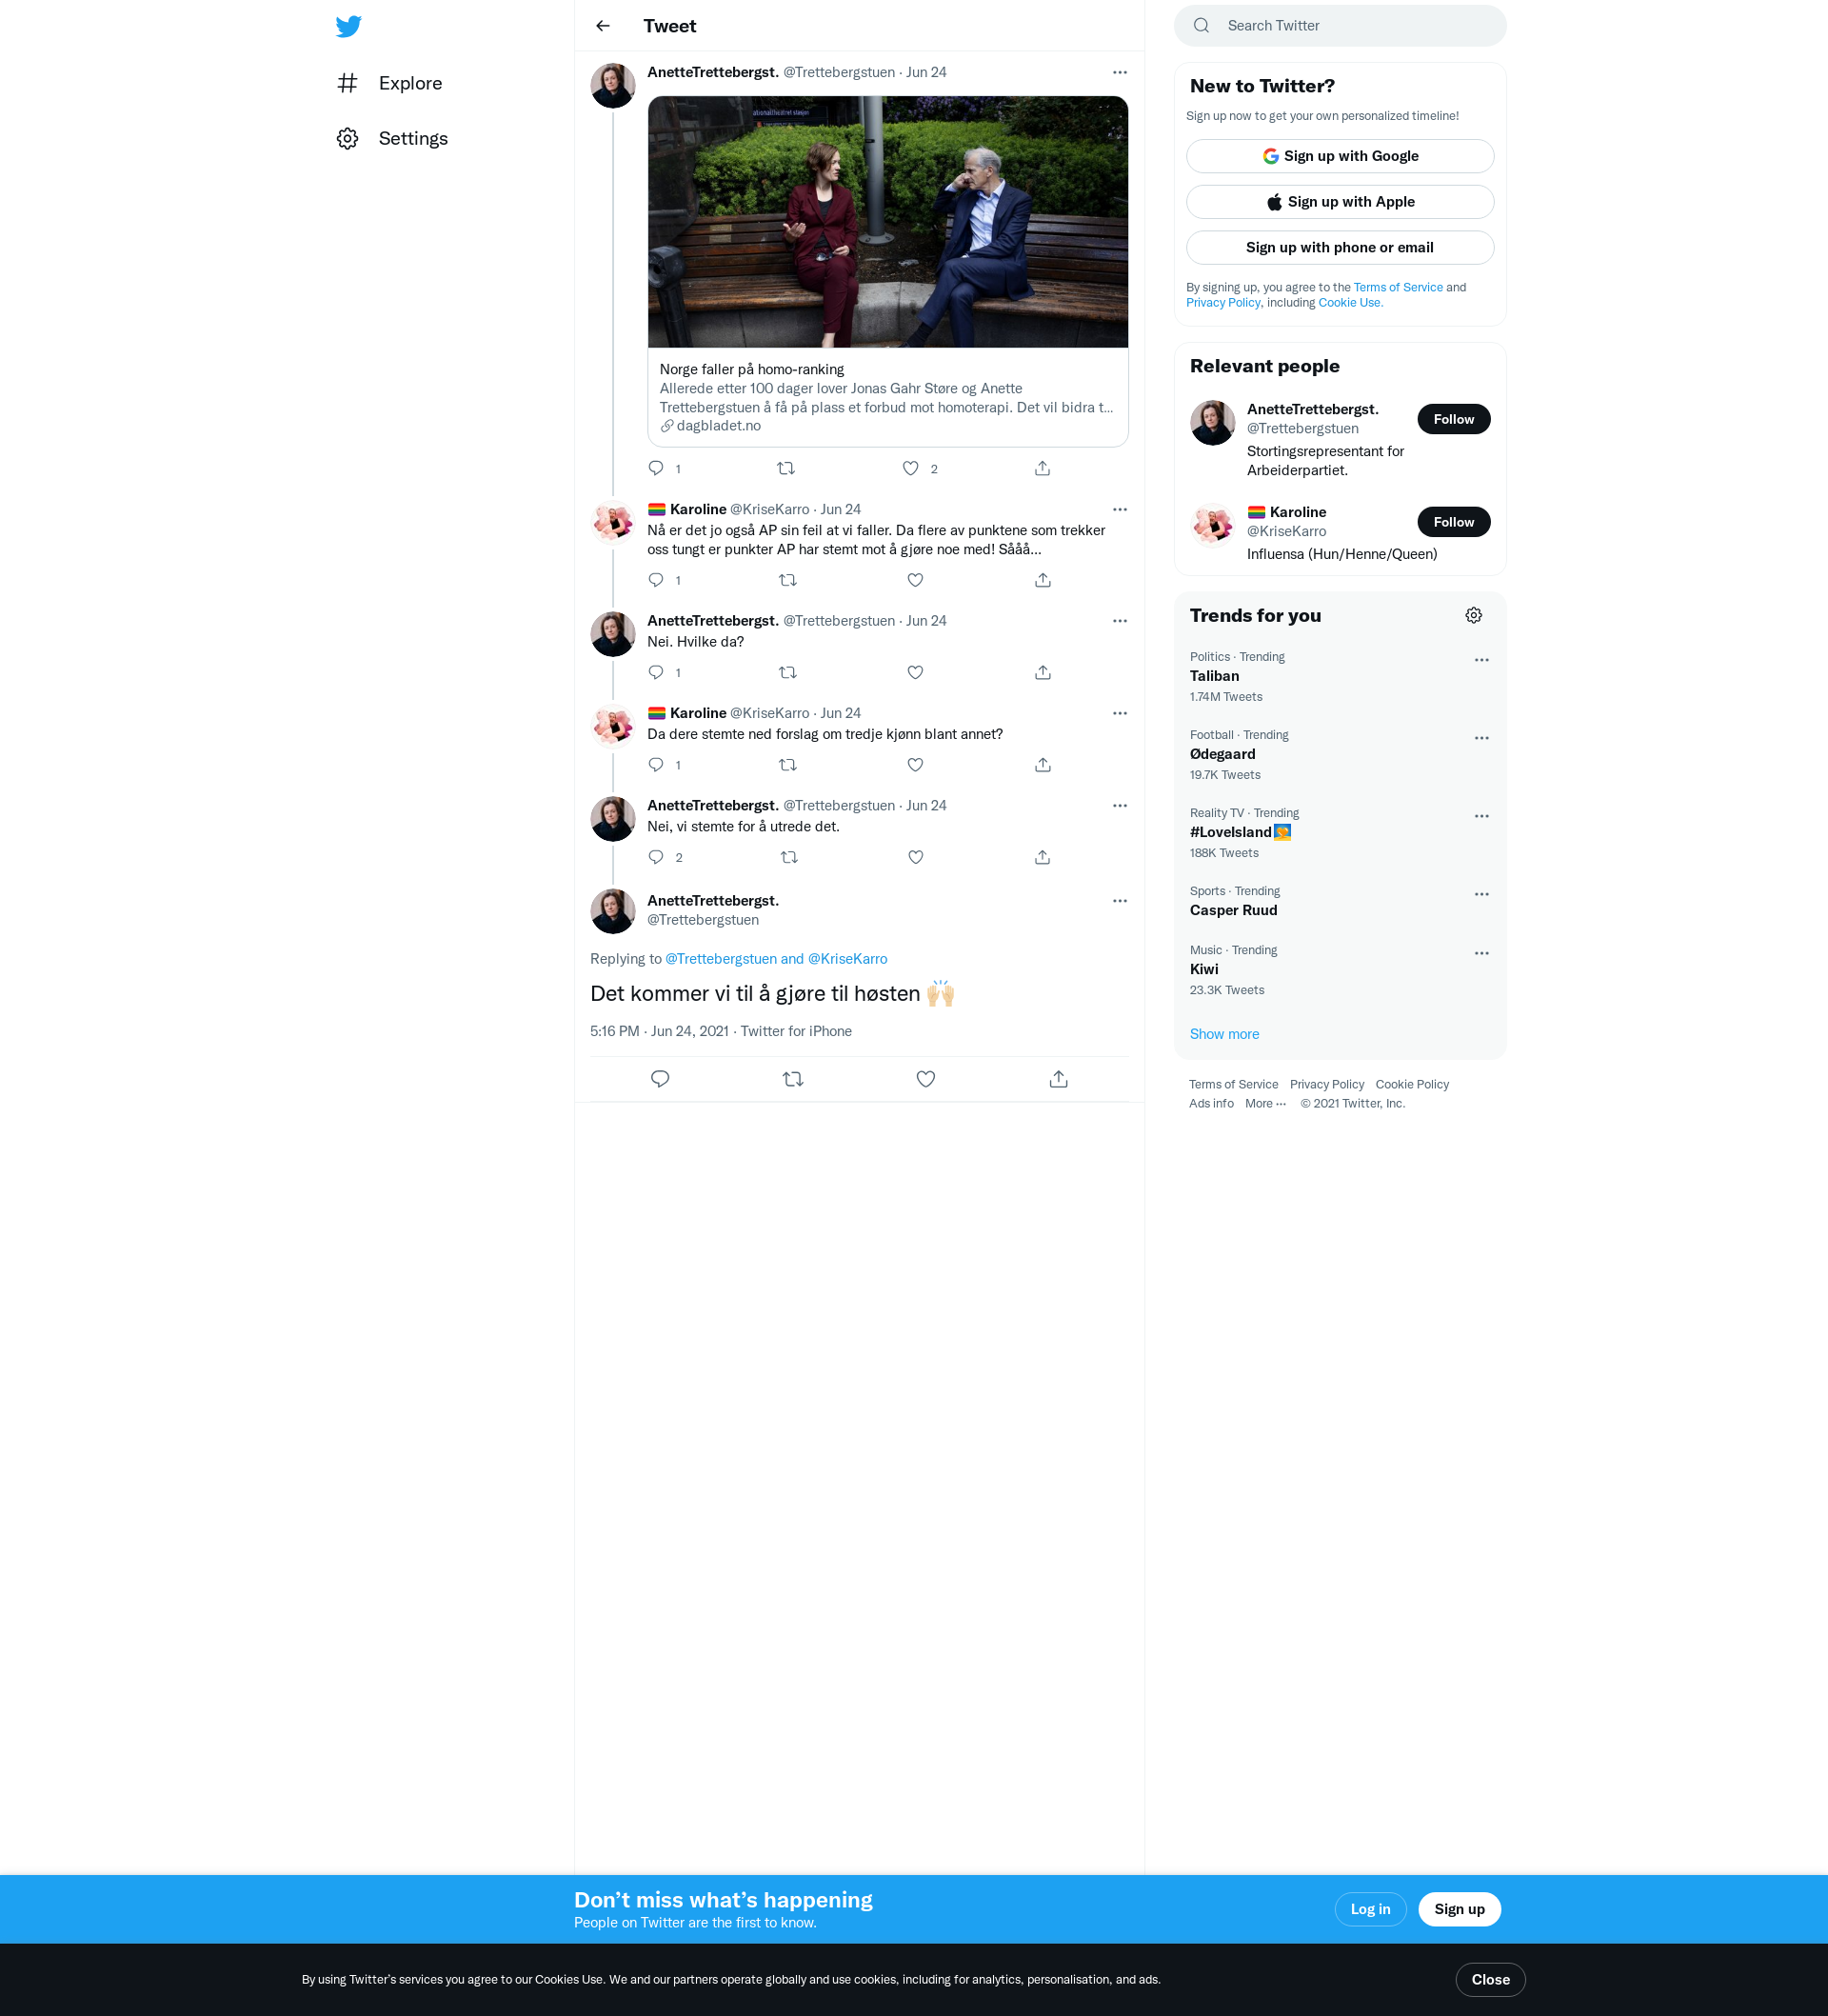Click the Log in button

(x=1370, y=1909)
